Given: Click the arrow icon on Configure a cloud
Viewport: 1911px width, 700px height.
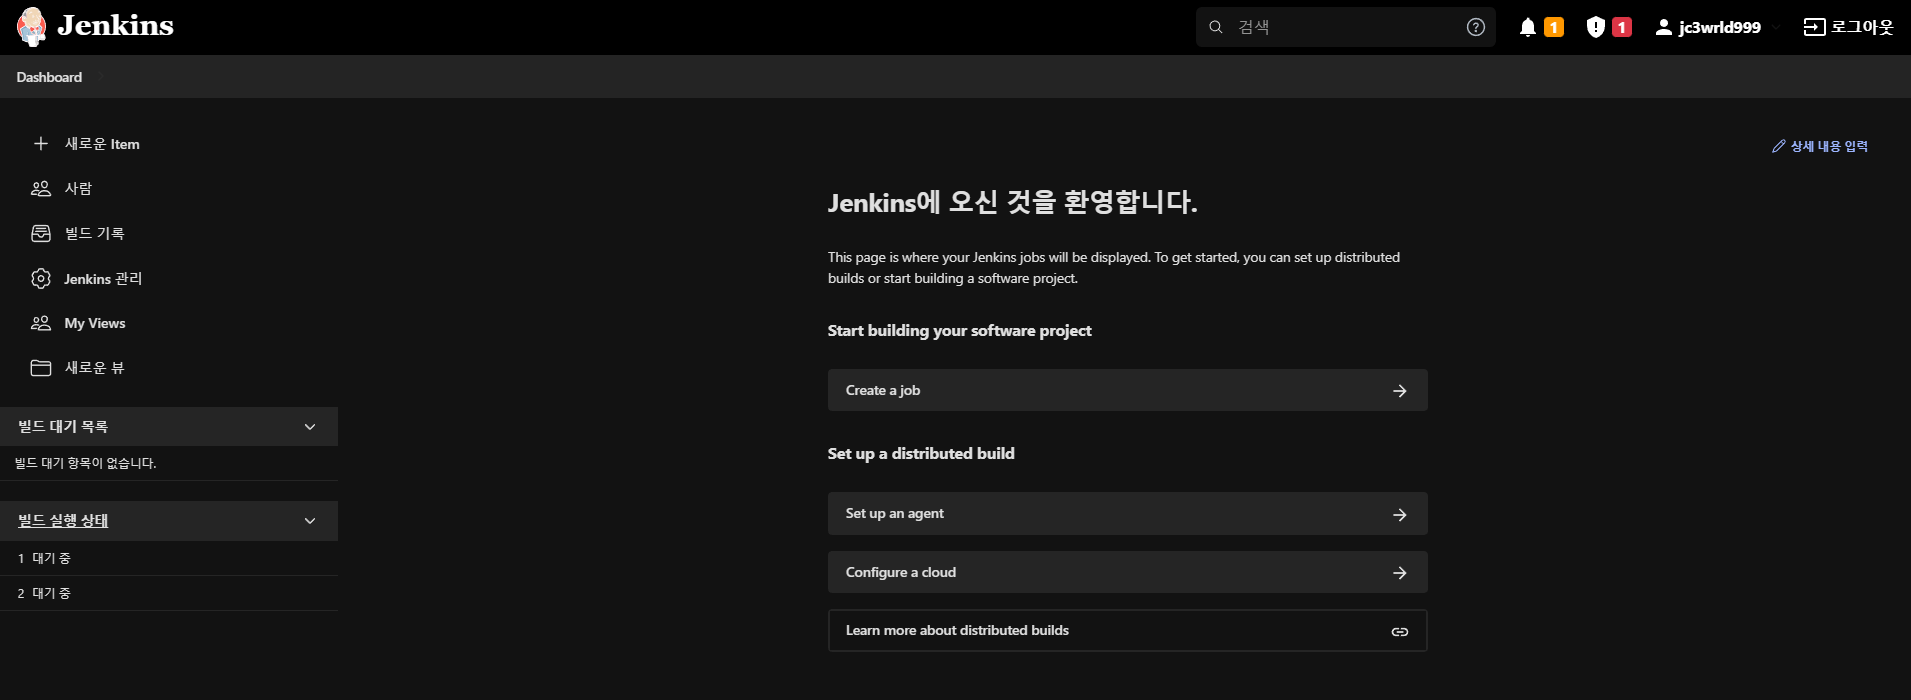Looking at the screenshot, I should click(x=1400, y=573).
